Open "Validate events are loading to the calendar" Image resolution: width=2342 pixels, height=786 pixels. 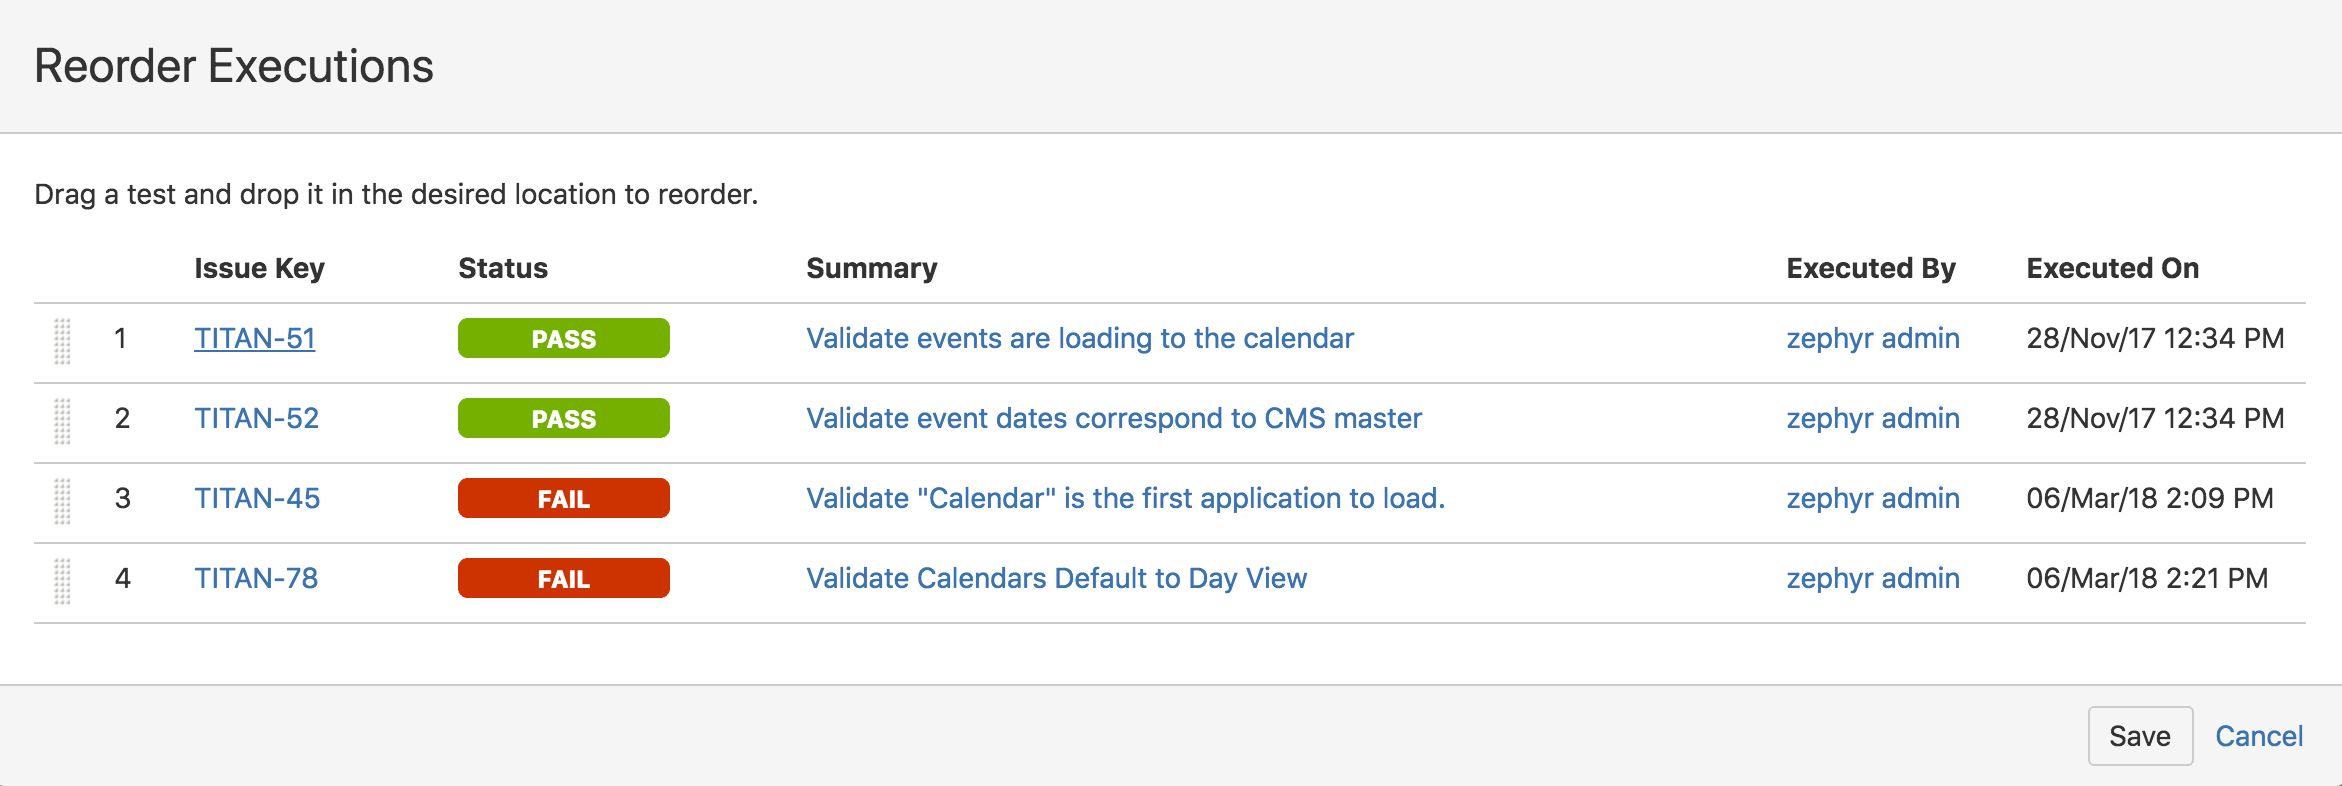coord(1080,339)
